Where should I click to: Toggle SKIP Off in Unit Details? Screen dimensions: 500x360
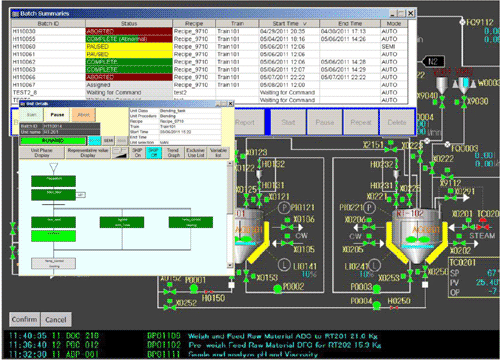click(x=154, y=153)
